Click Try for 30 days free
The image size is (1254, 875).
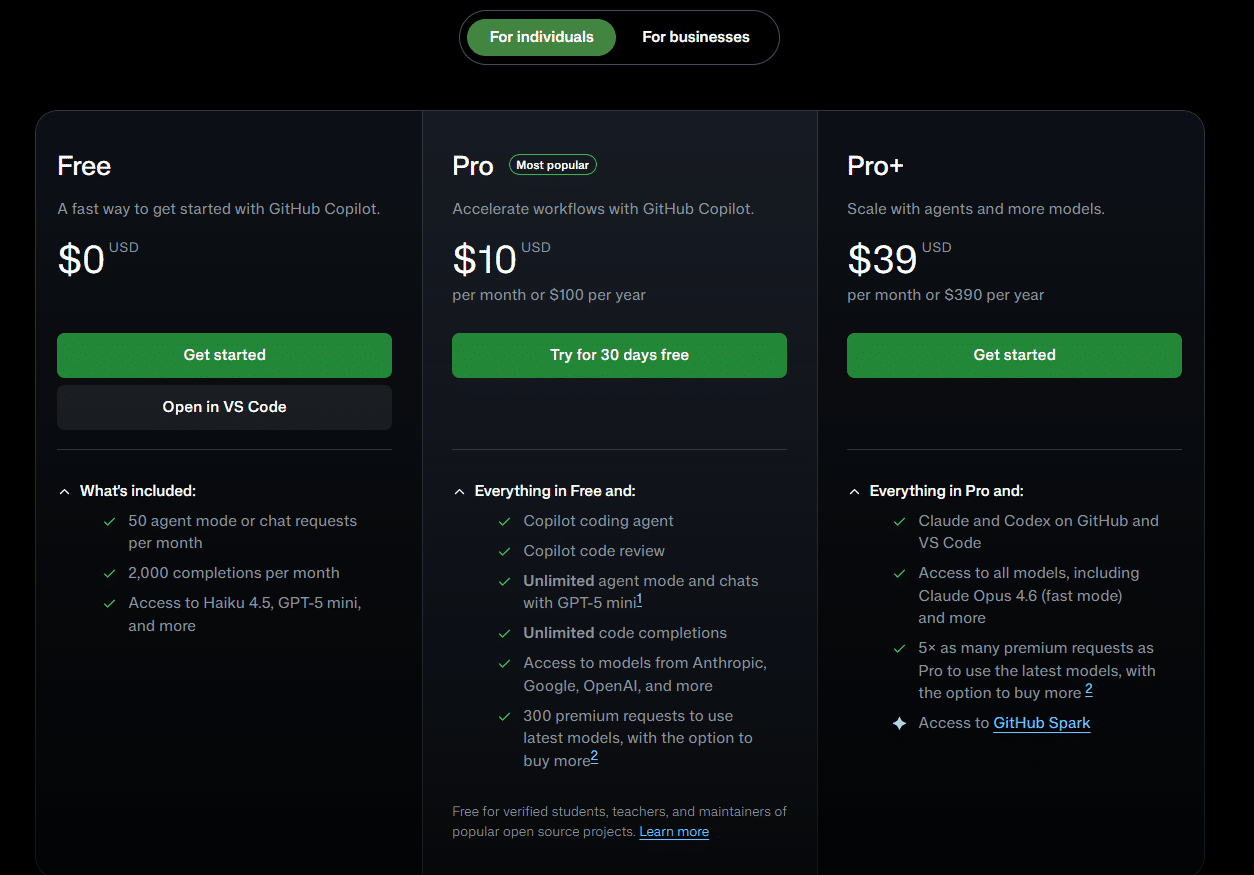coord(618,355)
